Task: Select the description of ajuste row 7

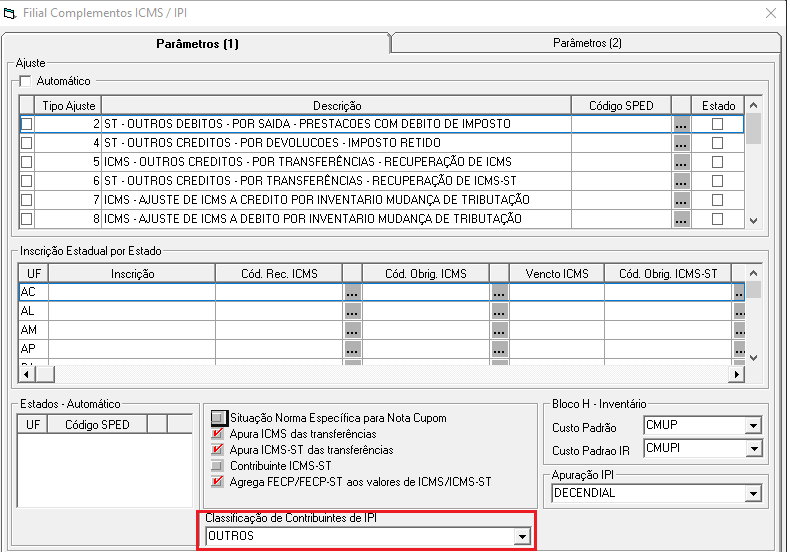Action: tap(336, 200)
